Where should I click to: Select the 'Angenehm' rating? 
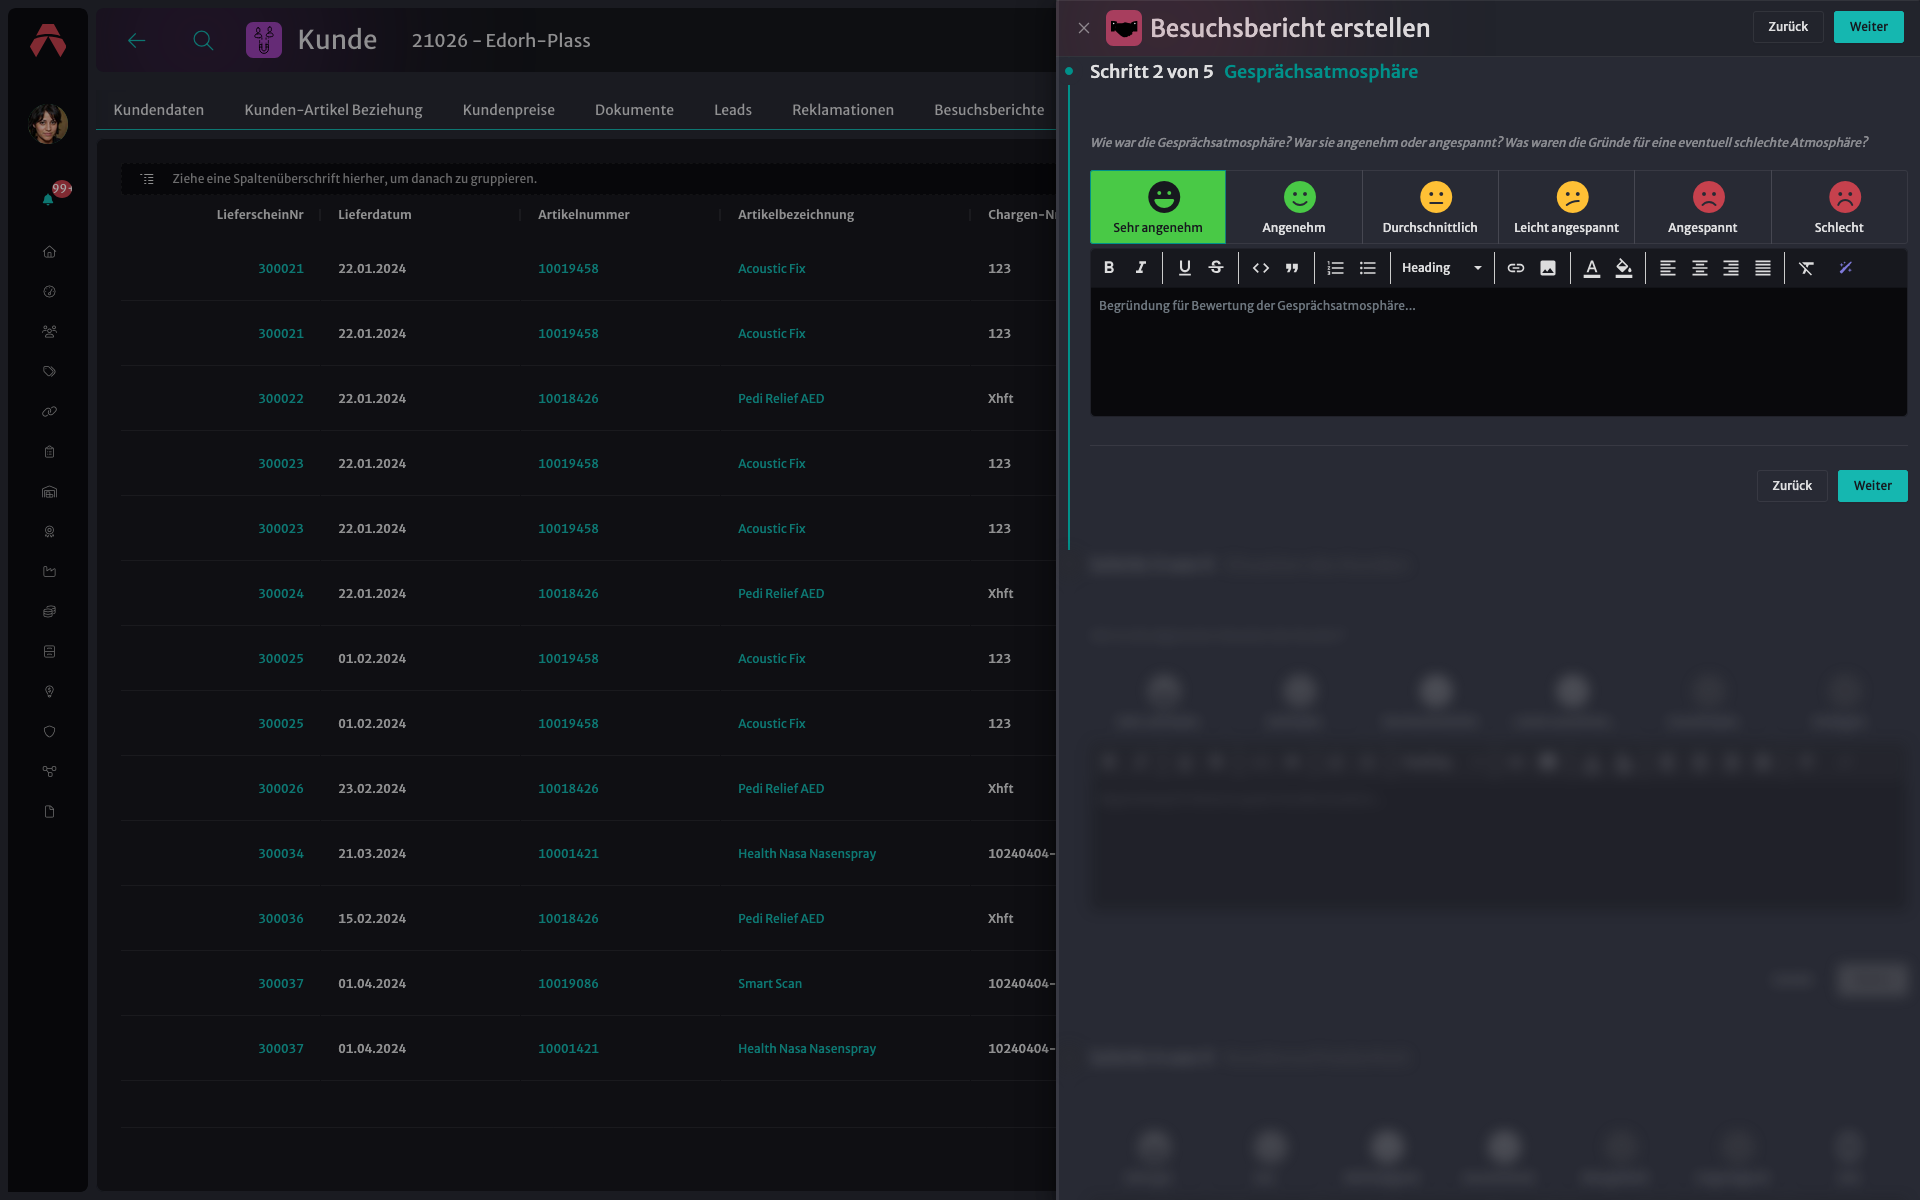[x=1294, y=207]
